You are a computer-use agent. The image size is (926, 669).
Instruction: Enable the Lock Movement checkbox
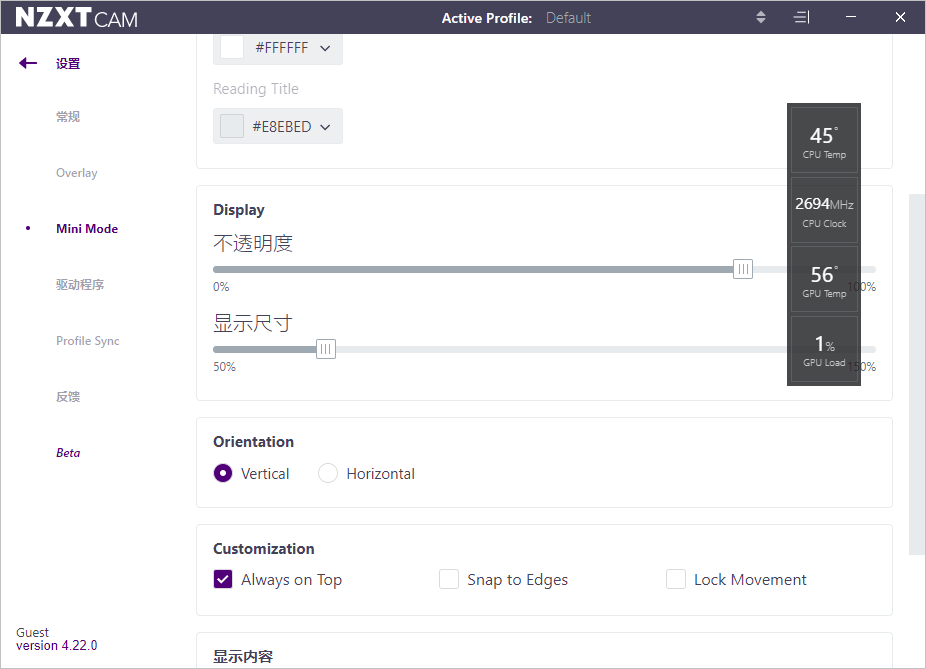point(676,580)
